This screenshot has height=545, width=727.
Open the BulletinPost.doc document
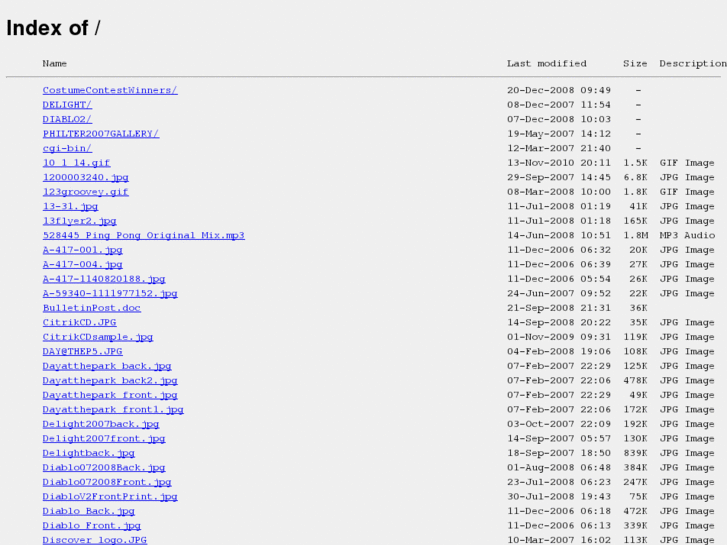[92, 308]
